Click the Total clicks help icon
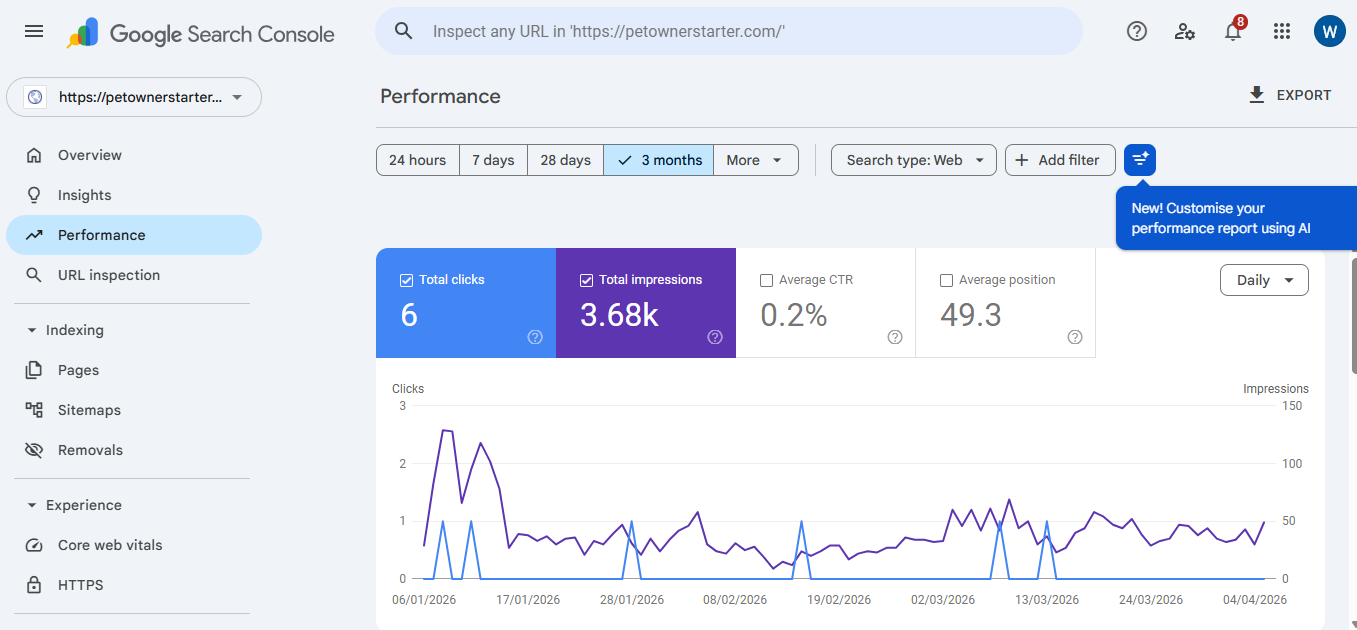 coord(535,337)
